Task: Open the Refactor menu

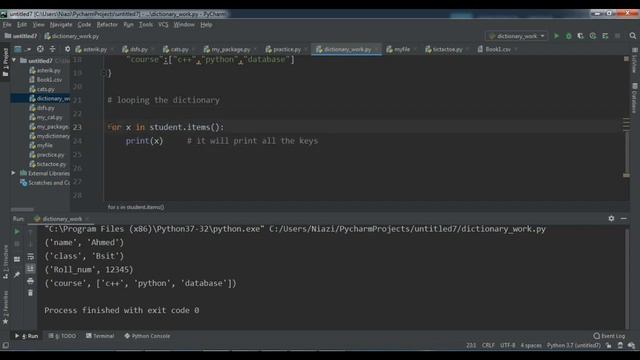Action: [x=107, y=24]
